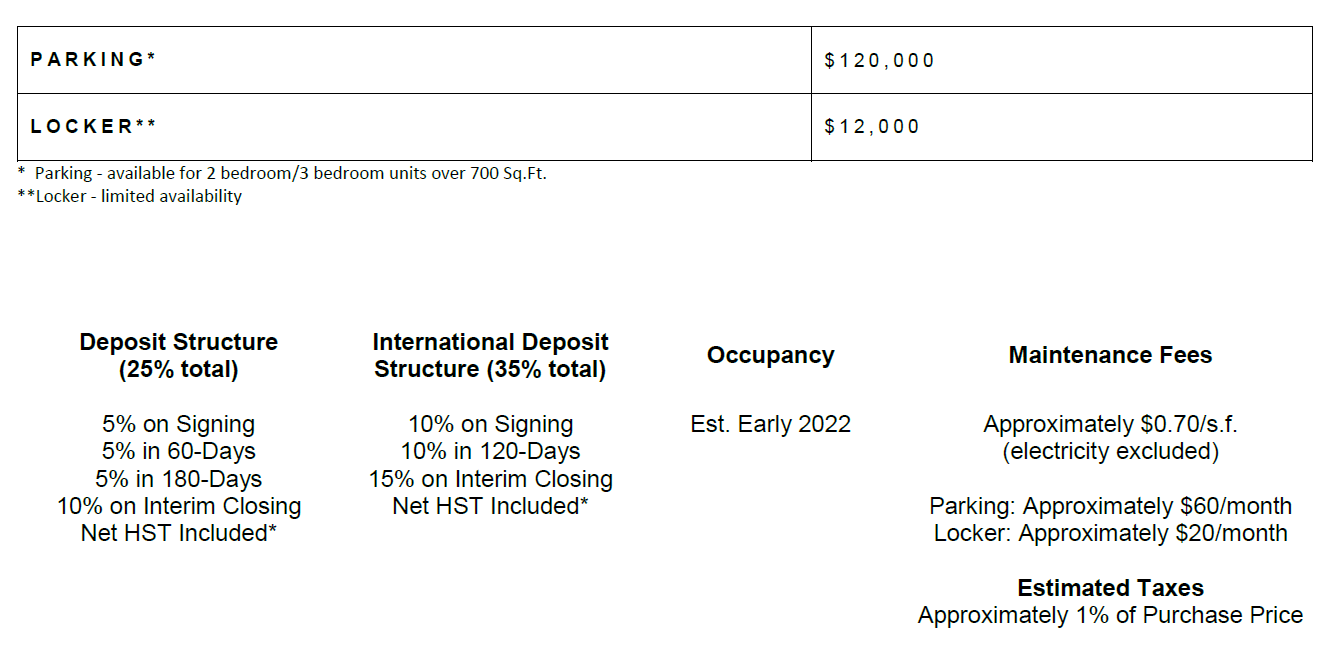This screenshot has width=1338, height=651.
Task: Click the "5% in 60-Days" line
Action: tap(179, 451)
